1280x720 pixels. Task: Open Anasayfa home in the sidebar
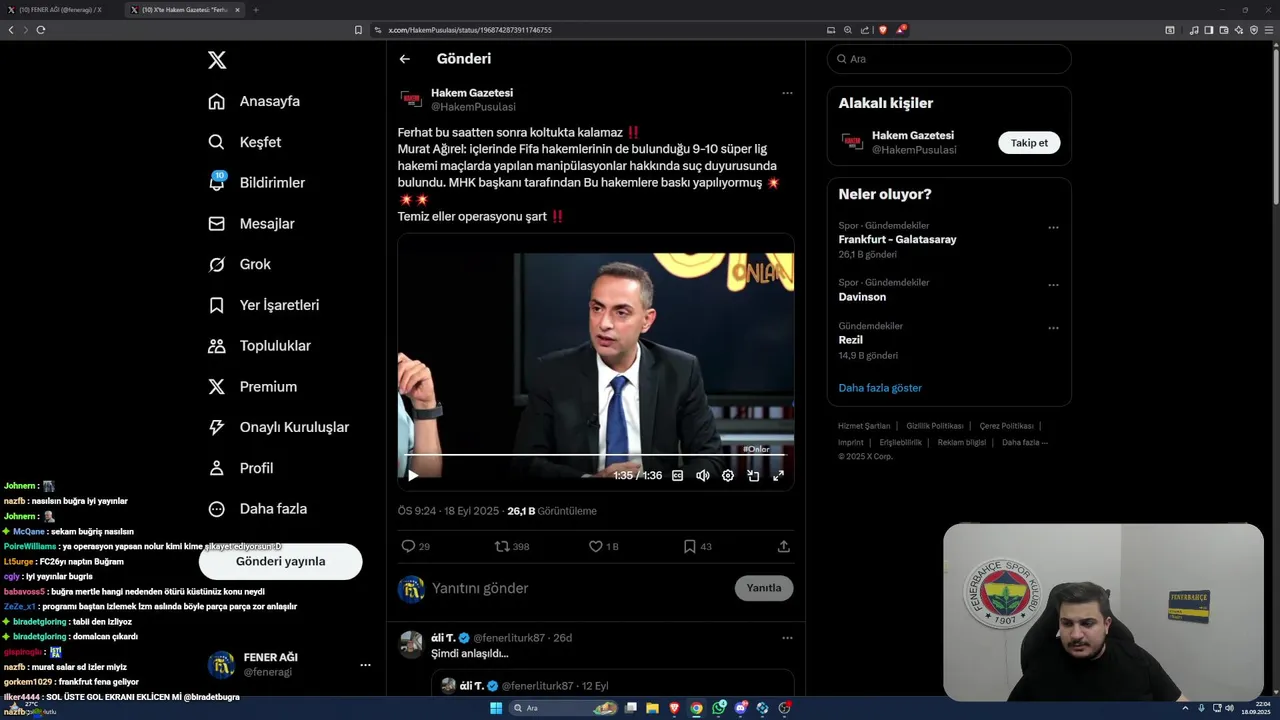[x=254, y=101]
